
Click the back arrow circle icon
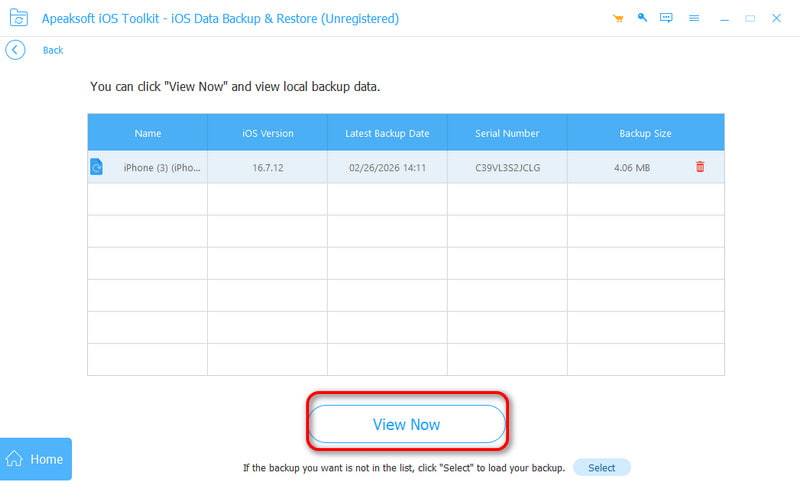15,50
